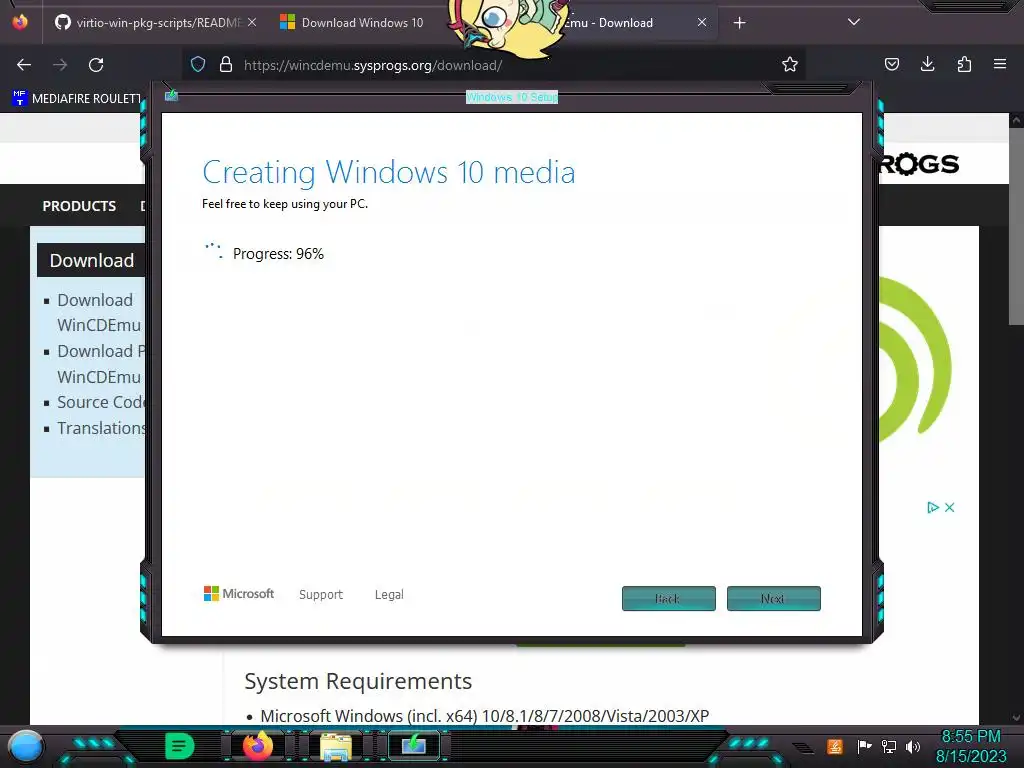The height and width of the screenshot is (768, 1024).
Task: Bookmark this page with the star icon
Action: pyautogui.click(x=790, y=65)
